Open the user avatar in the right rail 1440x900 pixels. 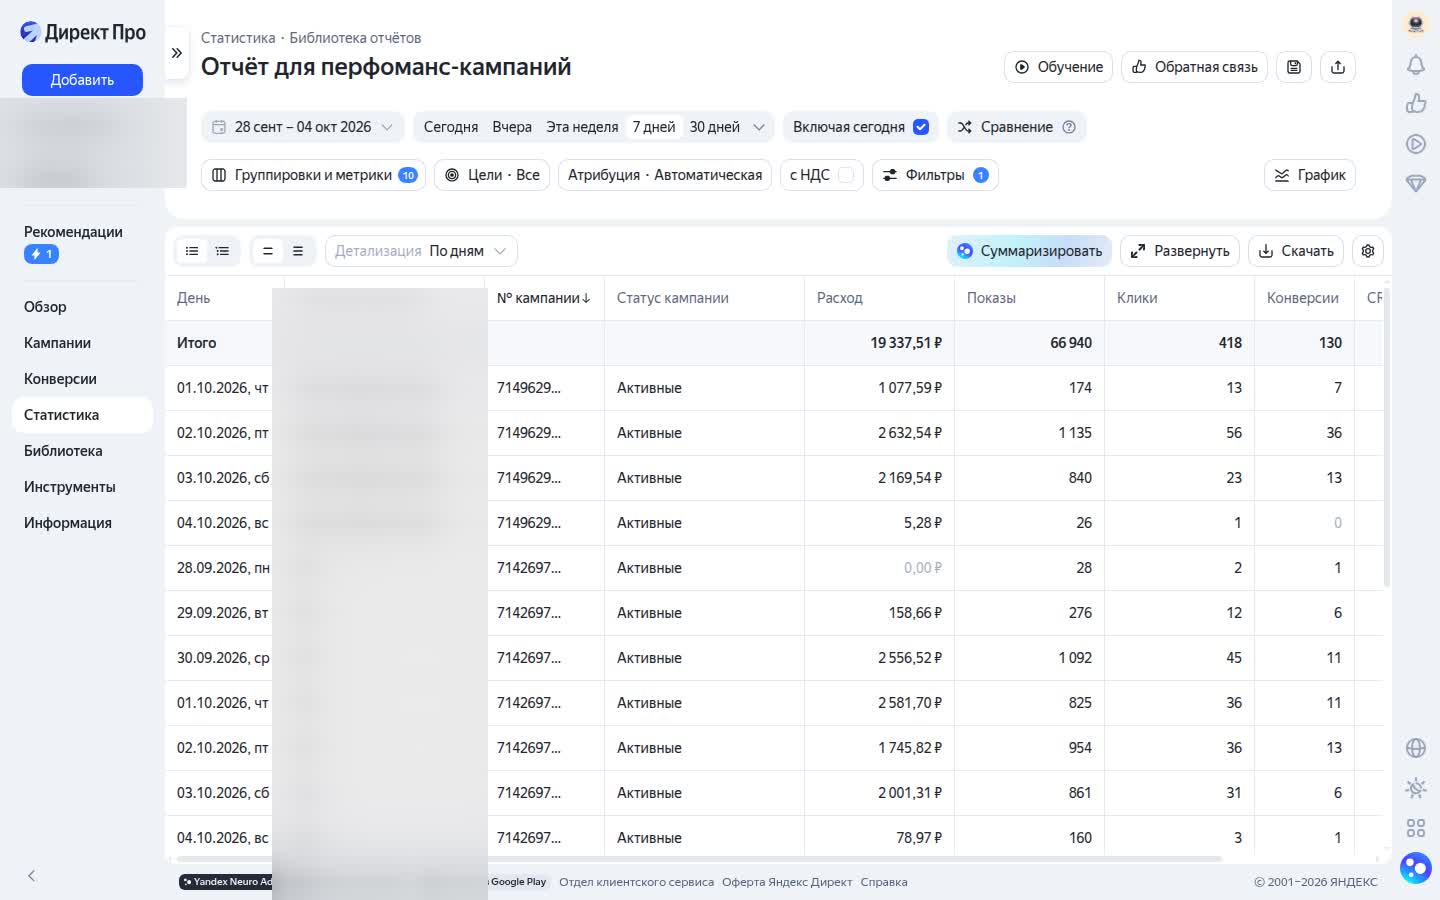pos(1415,24)
